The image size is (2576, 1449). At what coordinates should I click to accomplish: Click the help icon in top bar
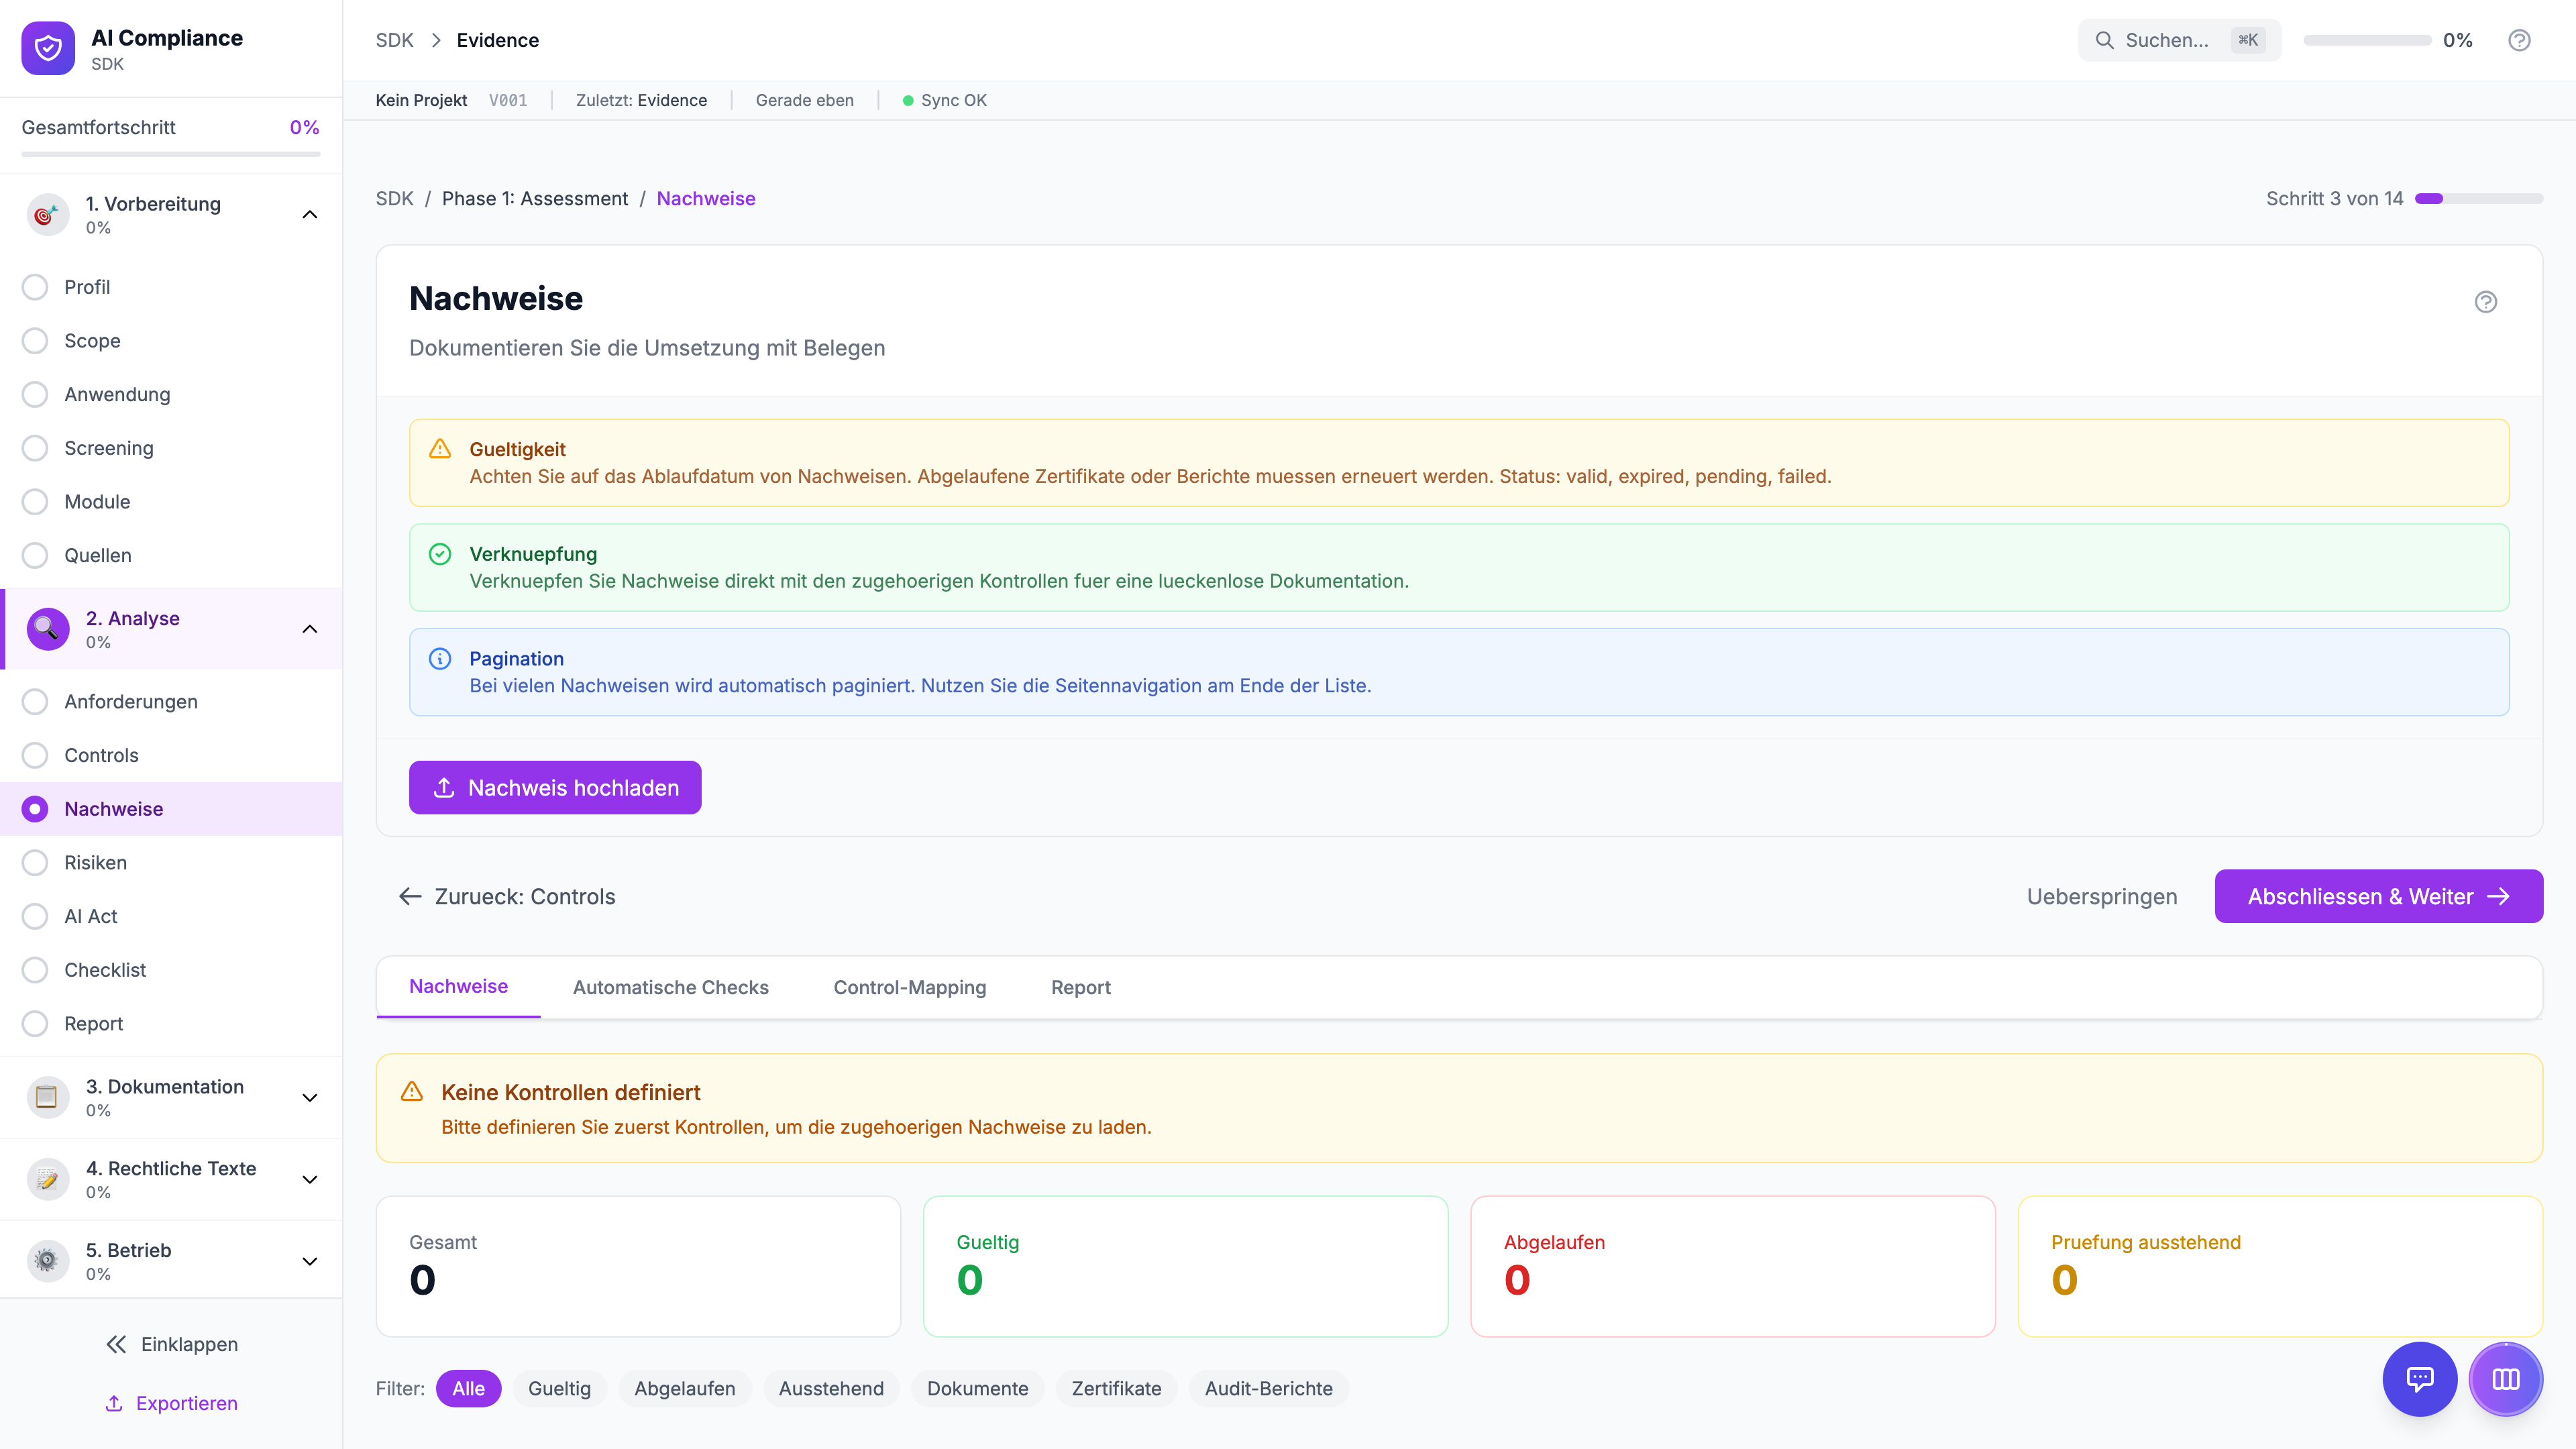coord(2518,40)
